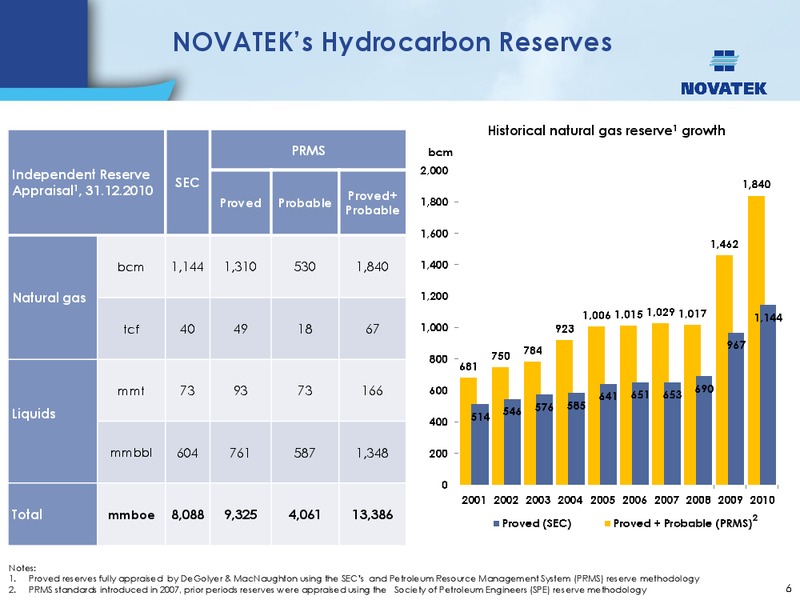Click the Proved (SEC) legend text
The height and width of the screenshot is (600, 800).
(537, 524)
